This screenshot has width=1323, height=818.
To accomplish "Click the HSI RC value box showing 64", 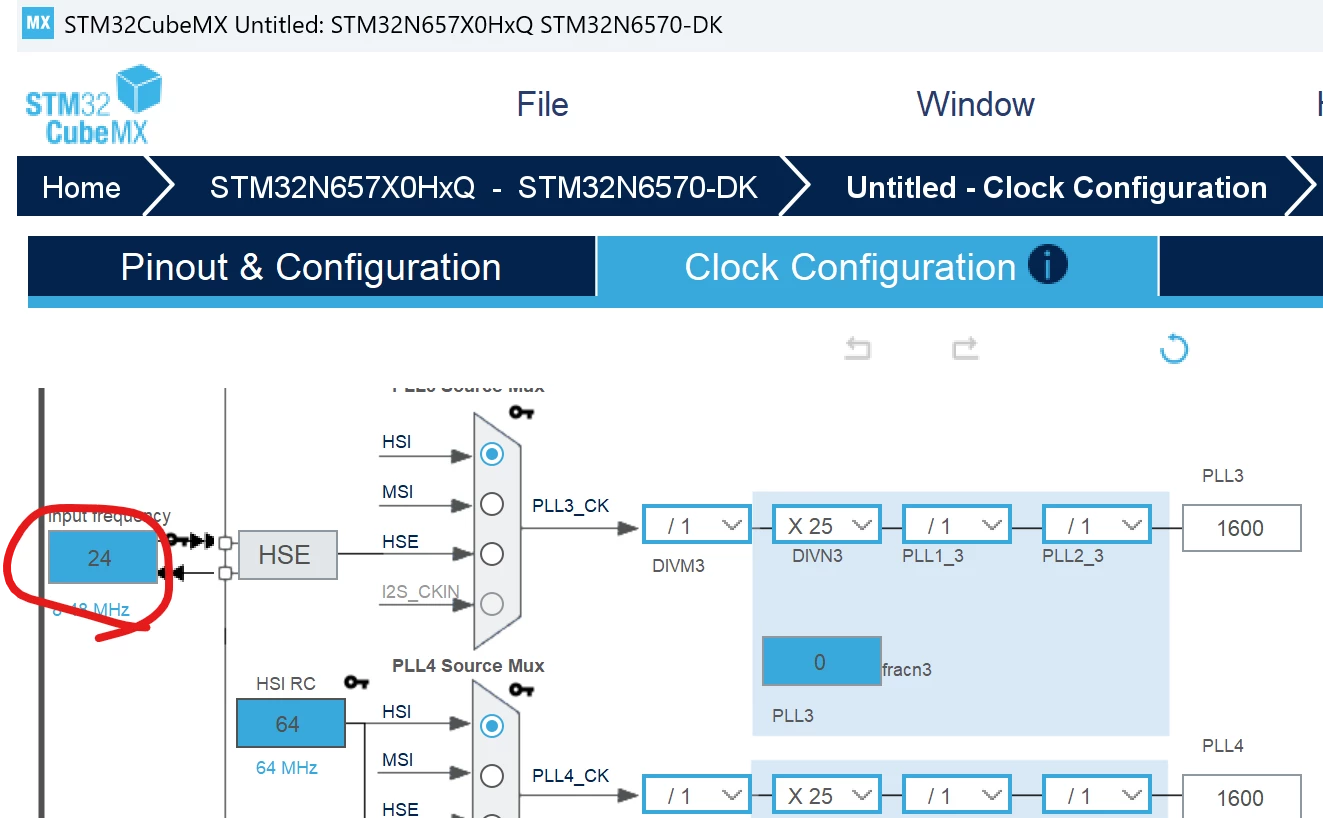I will coord(290,723).
